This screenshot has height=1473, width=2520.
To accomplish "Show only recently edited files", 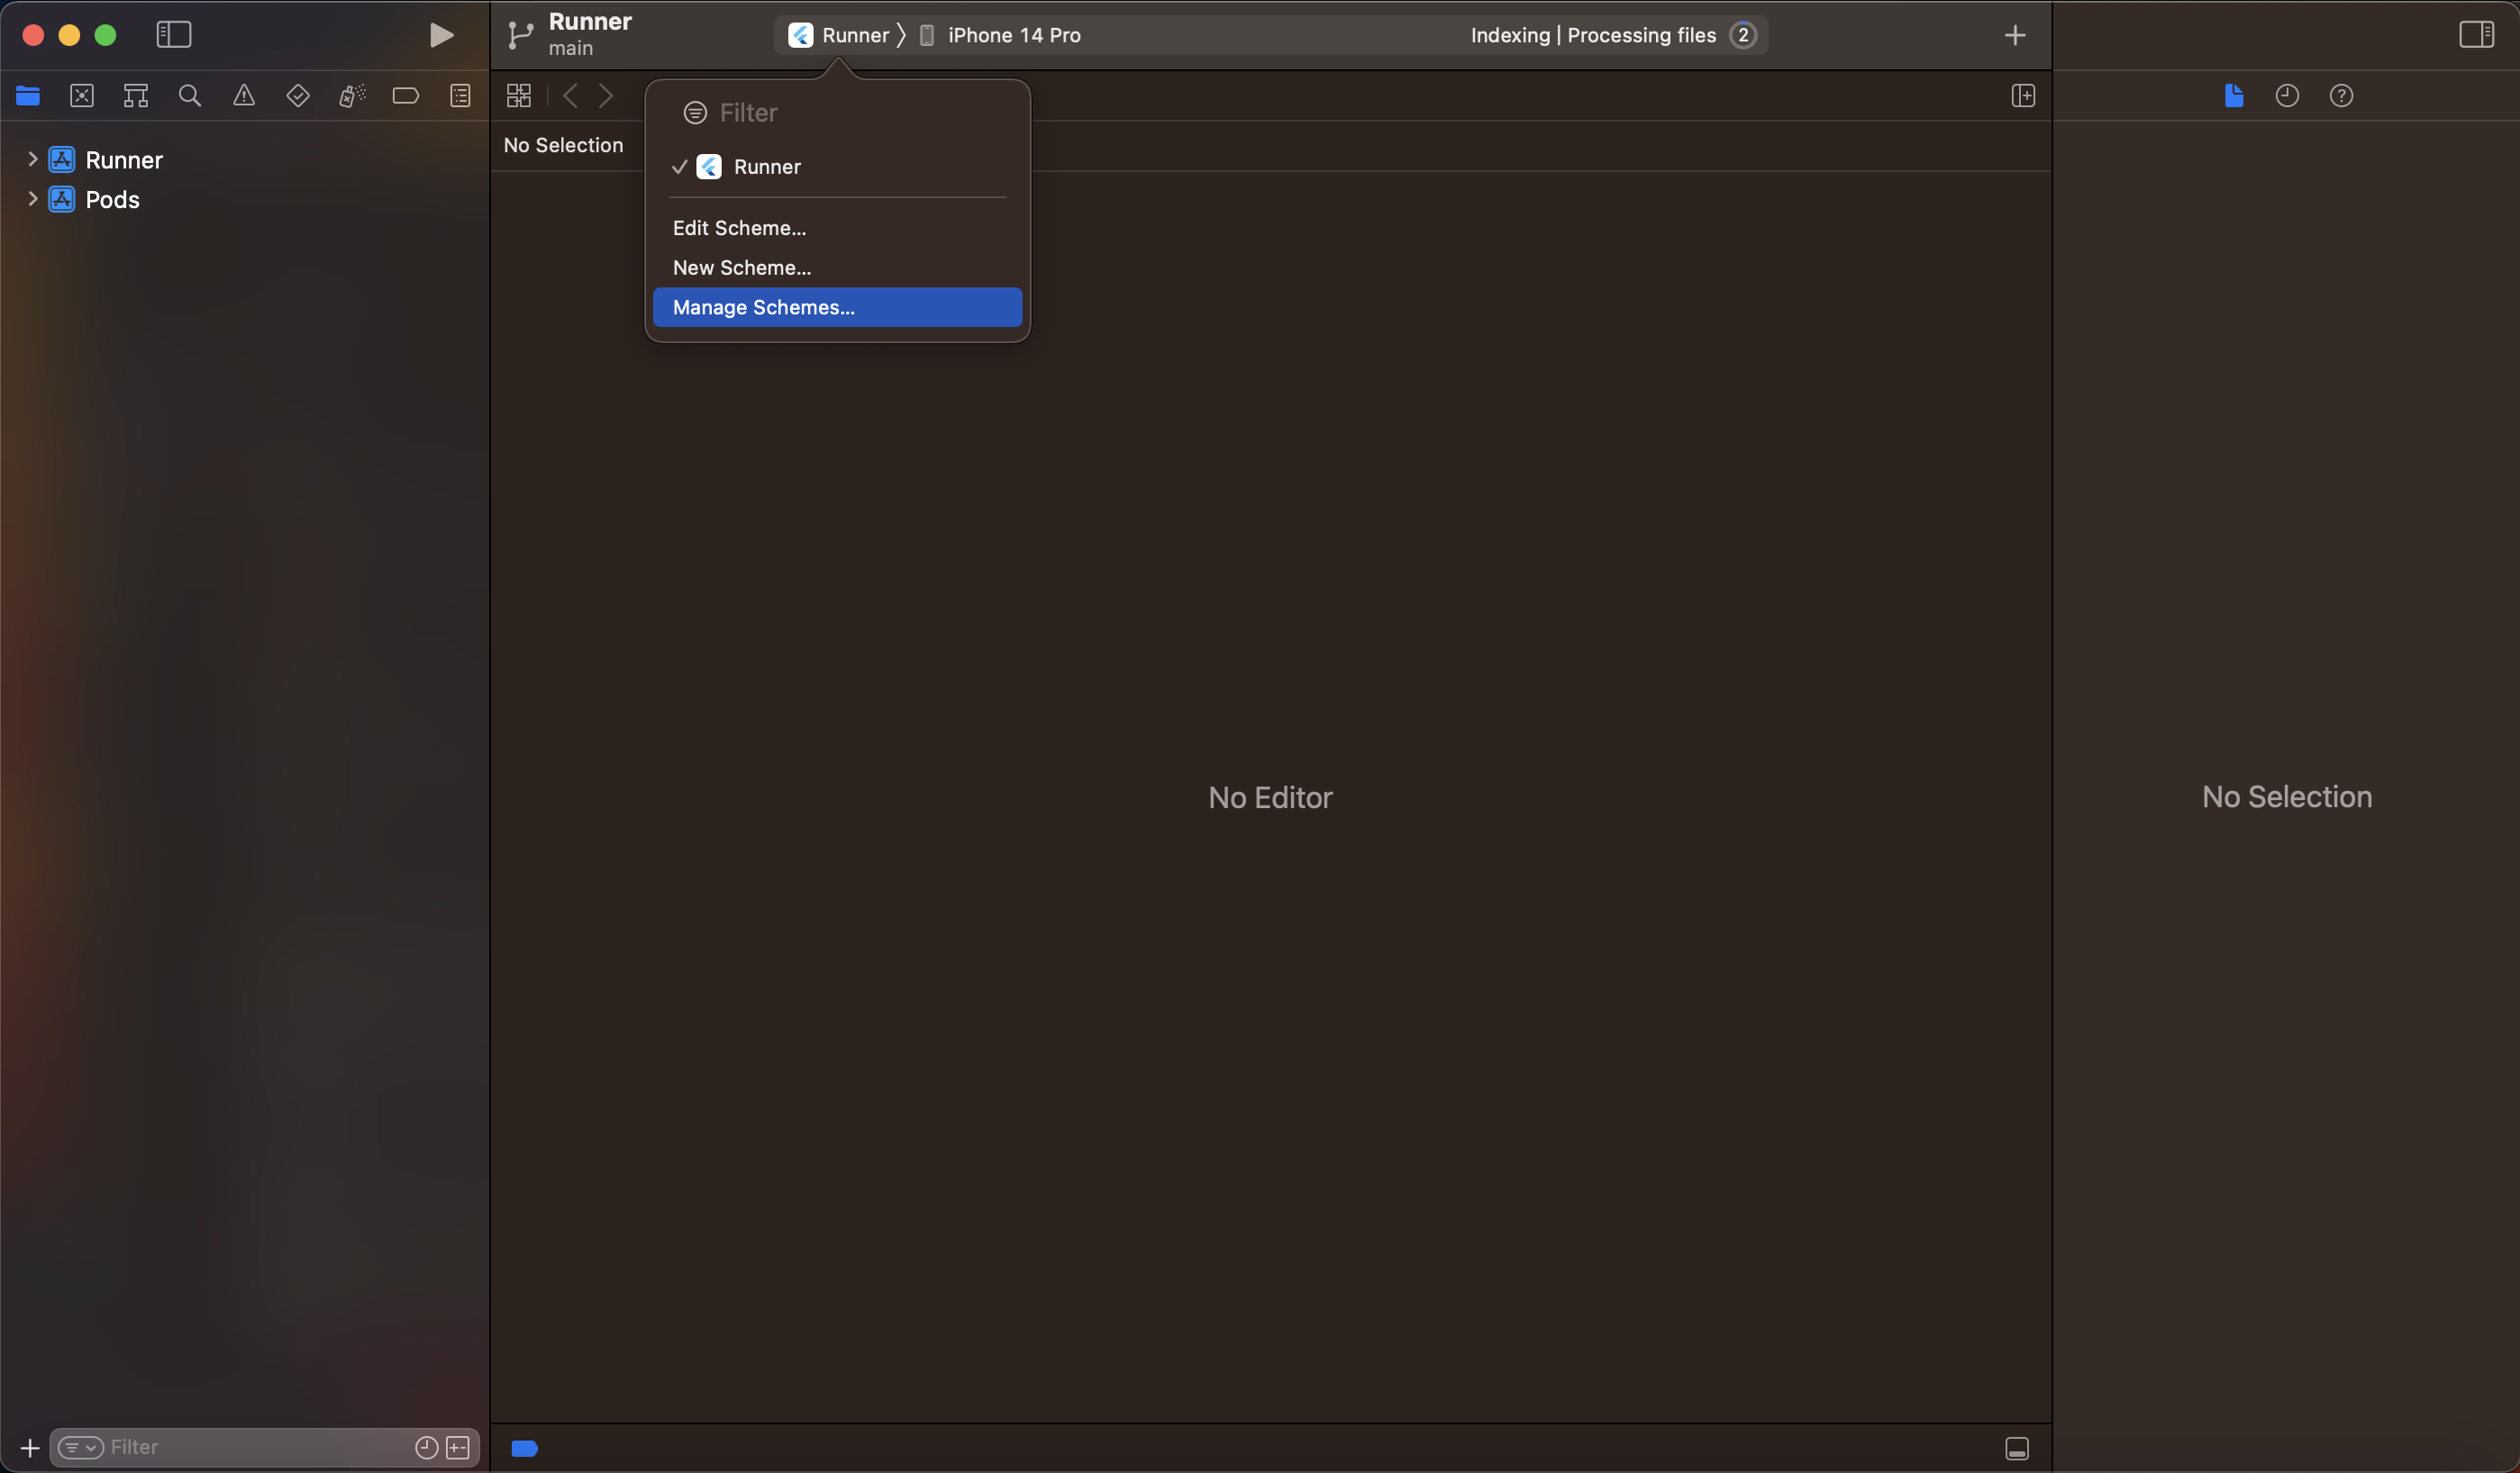I will coord(427,1447).
